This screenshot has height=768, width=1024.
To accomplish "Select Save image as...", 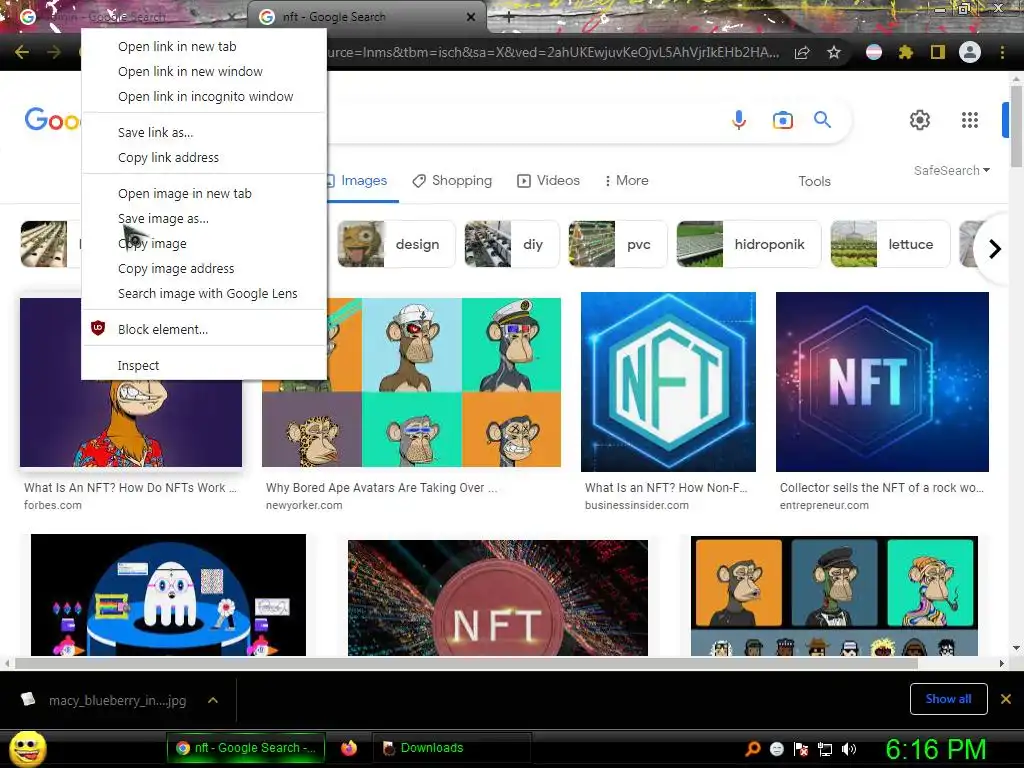I will tap(204, 218).
